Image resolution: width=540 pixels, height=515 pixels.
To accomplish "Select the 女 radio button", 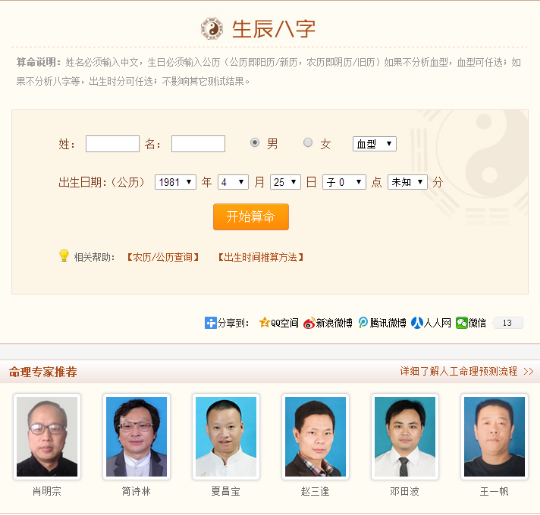I will [308, 142].
